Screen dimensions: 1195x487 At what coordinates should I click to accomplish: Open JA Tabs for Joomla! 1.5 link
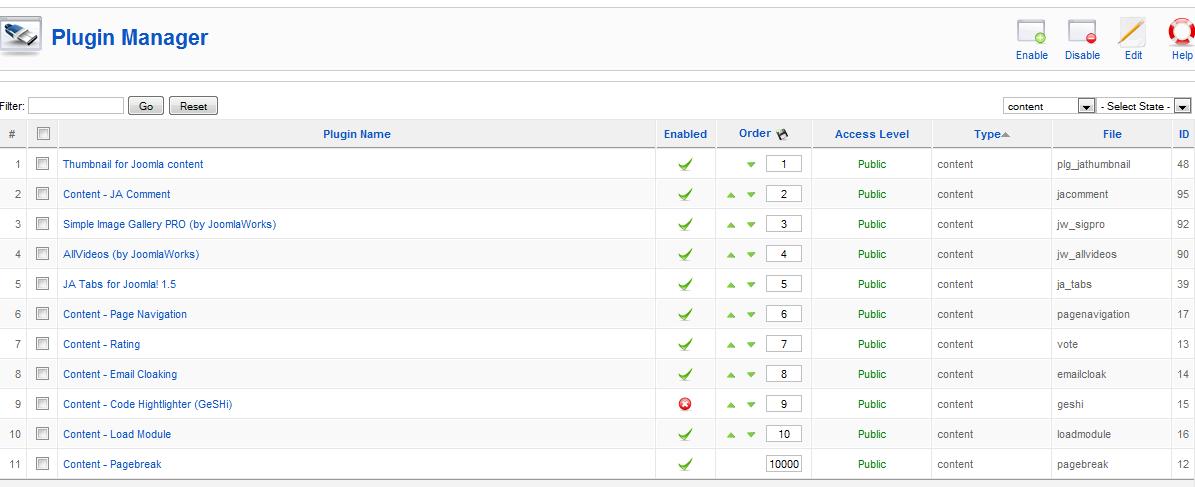tap(120, 284)
